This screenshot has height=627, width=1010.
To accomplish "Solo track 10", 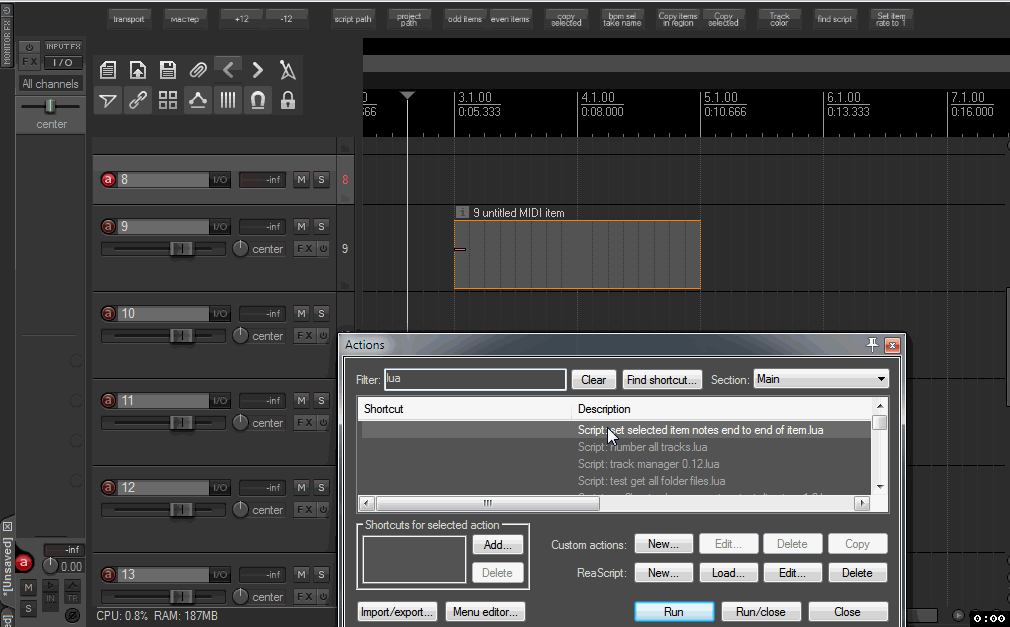I will [x=321, y=313].
